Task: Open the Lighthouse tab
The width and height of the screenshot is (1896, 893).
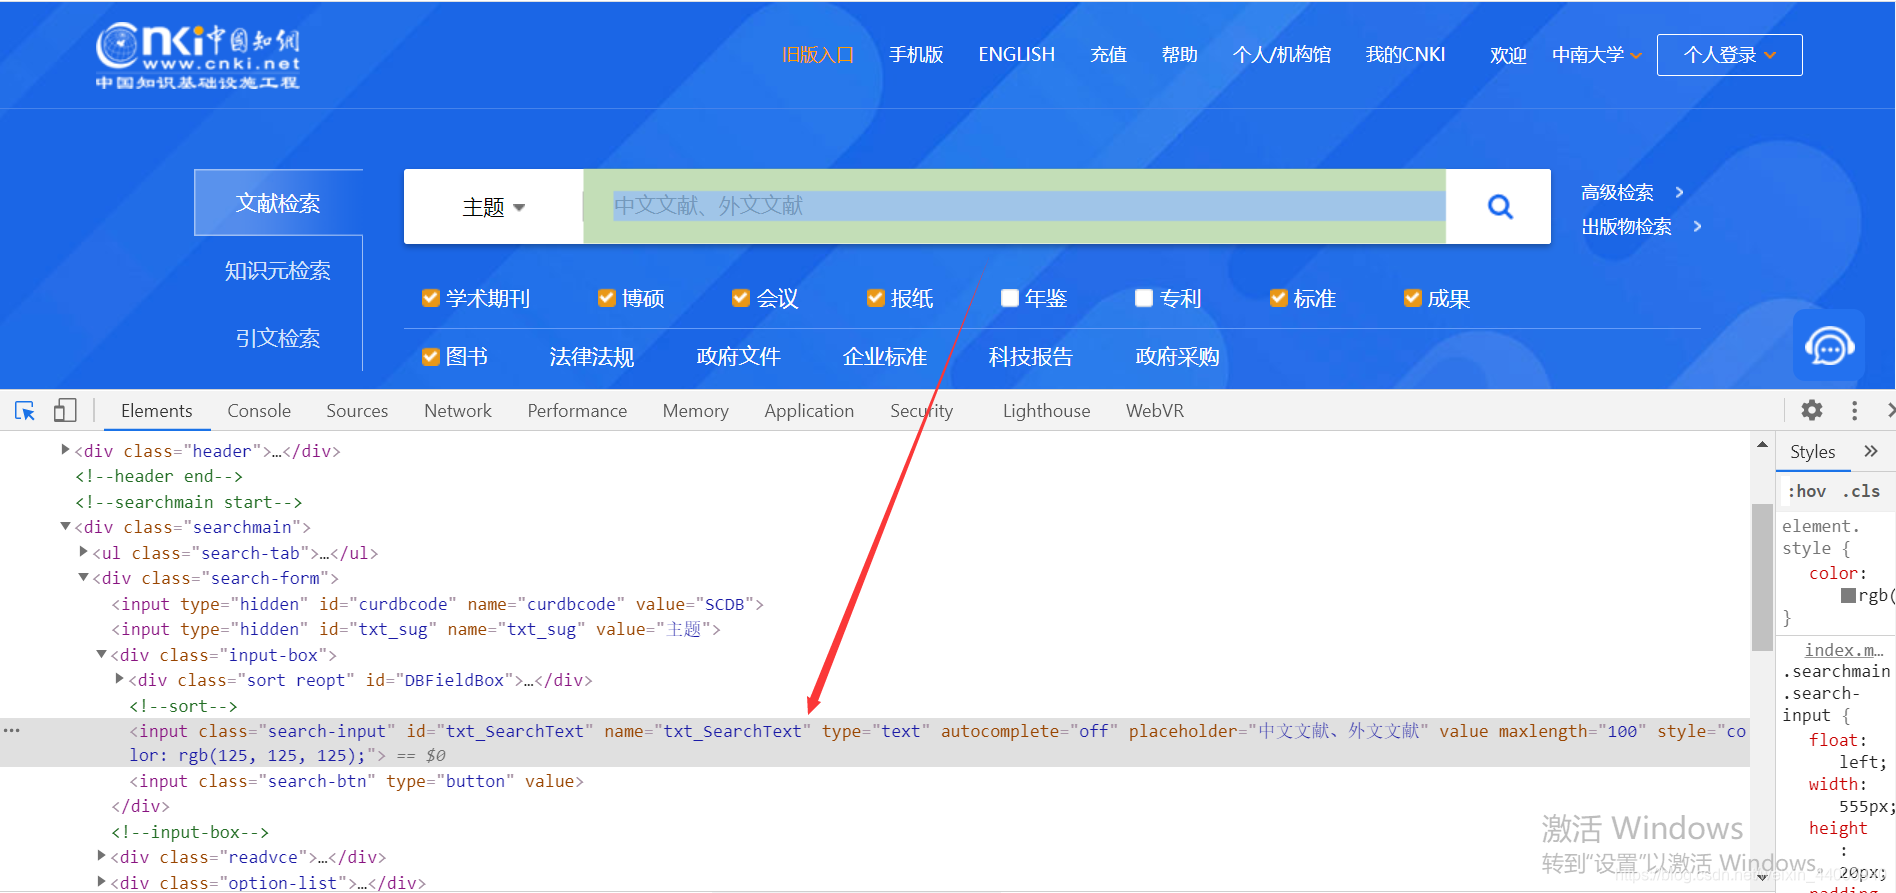Action: pyautogui.click(x=1046, y=411)
